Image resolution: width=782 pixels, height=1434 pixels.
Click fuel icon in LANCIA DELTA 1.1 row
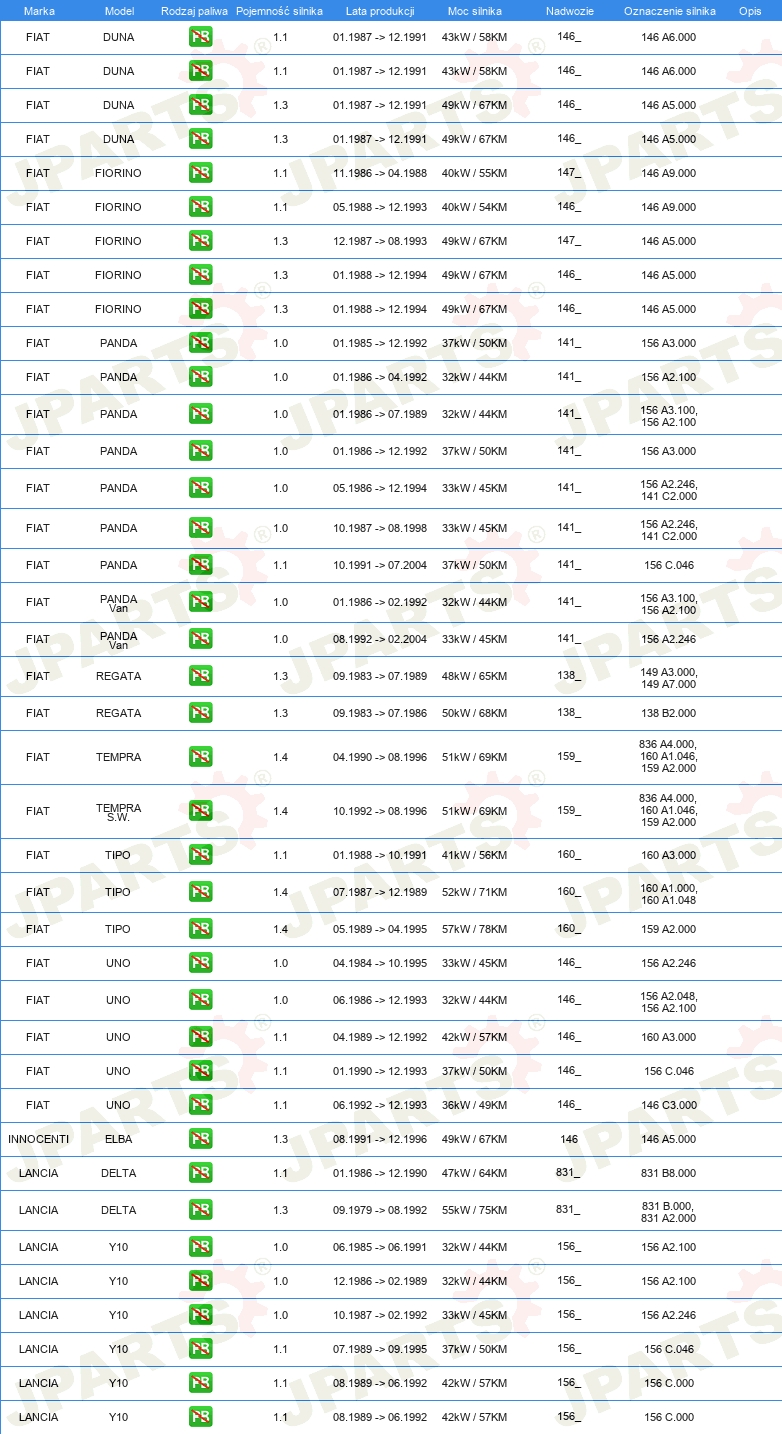pos(200,1173)
